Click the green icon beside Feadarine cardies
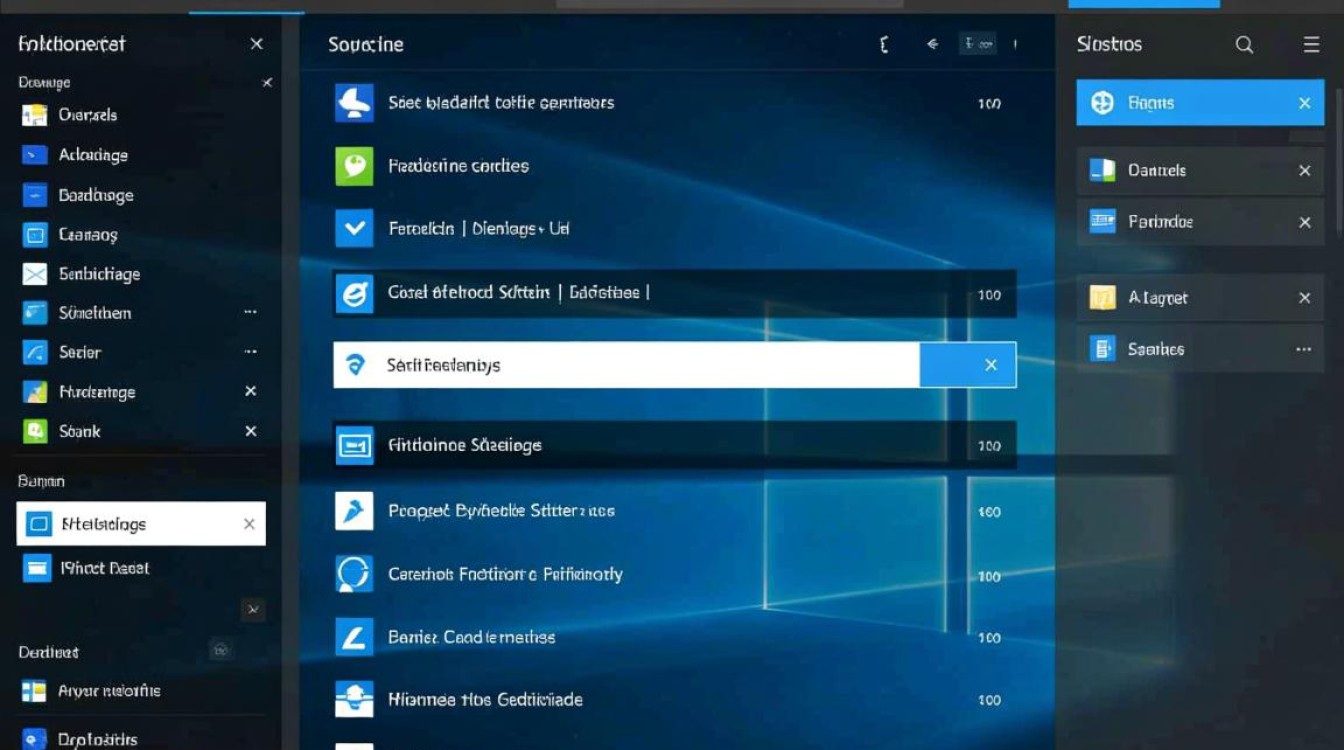 (x=354, y=166)
